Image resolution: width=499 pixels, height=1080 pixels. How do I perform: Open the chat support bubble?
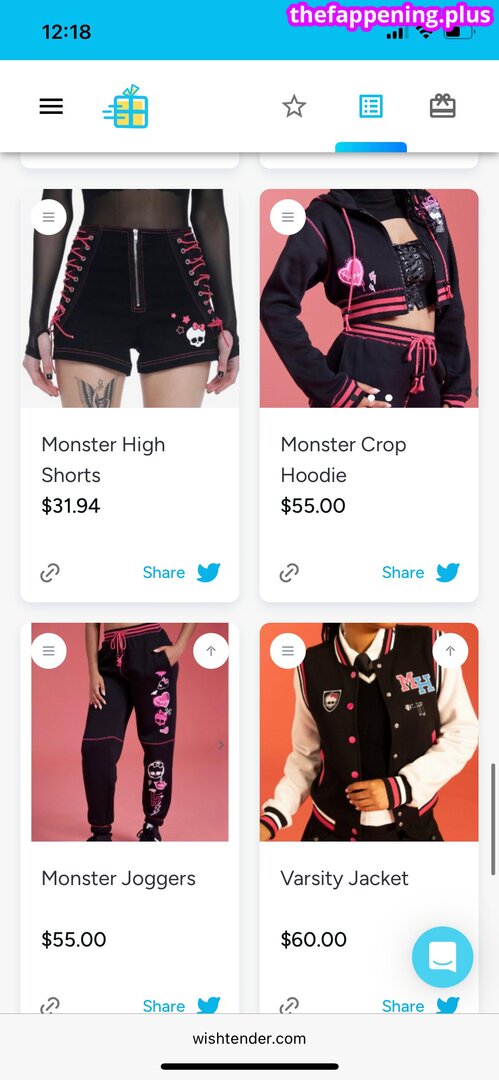pyautogui.click(x=442, y=957)
